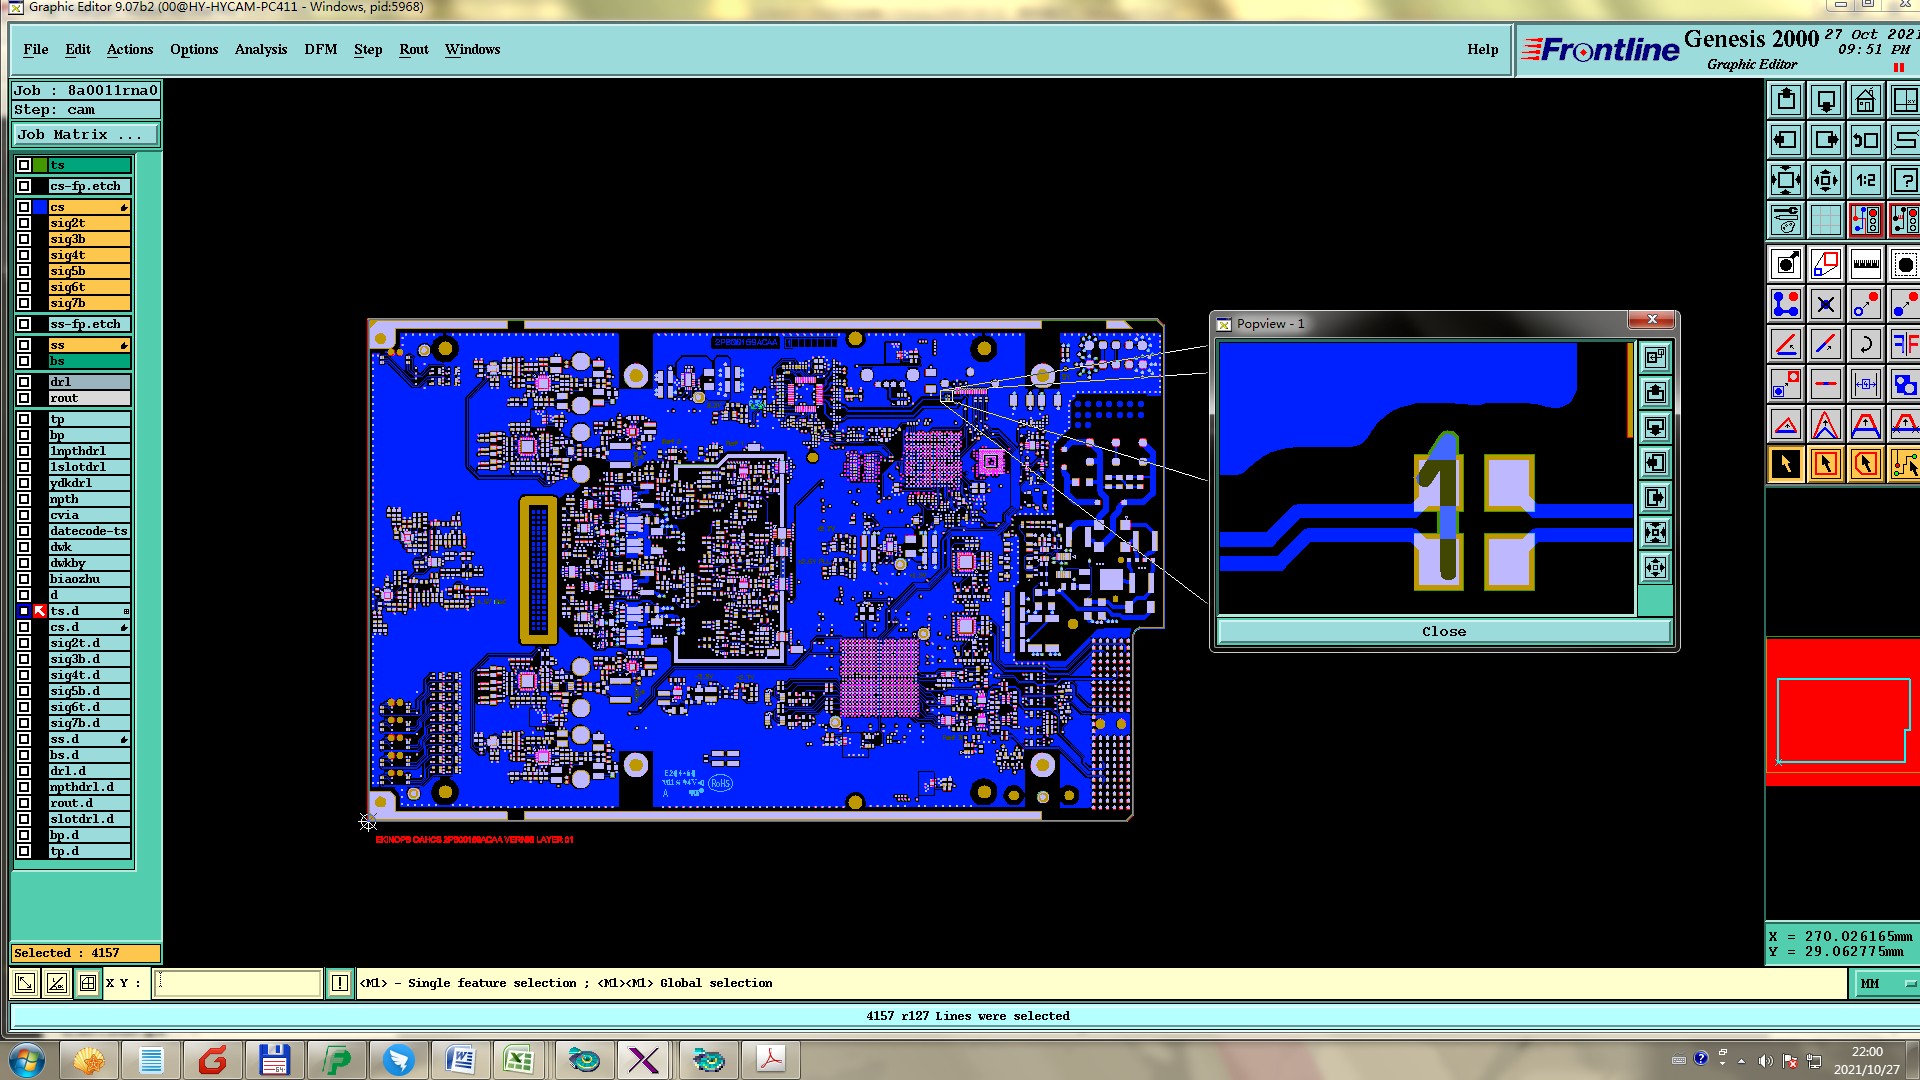Click the ruler measurement tool icon

(x=1865, y=265)
